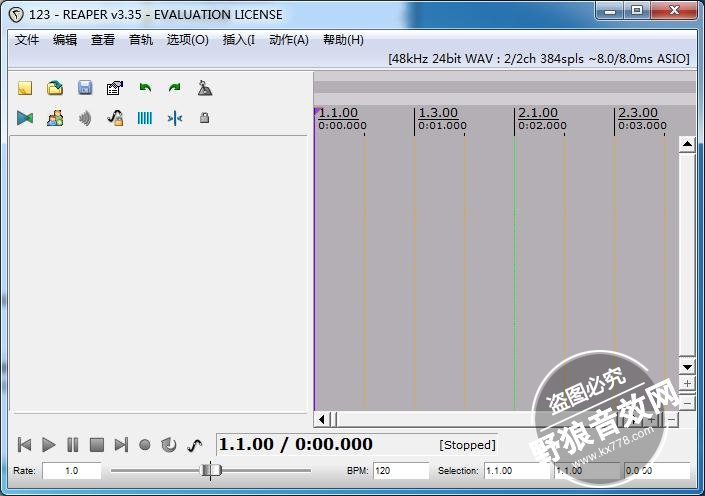Screen dimensions: 705x496
Task: Click the New Project toolbar icon
Action: (x=25, y=88)
